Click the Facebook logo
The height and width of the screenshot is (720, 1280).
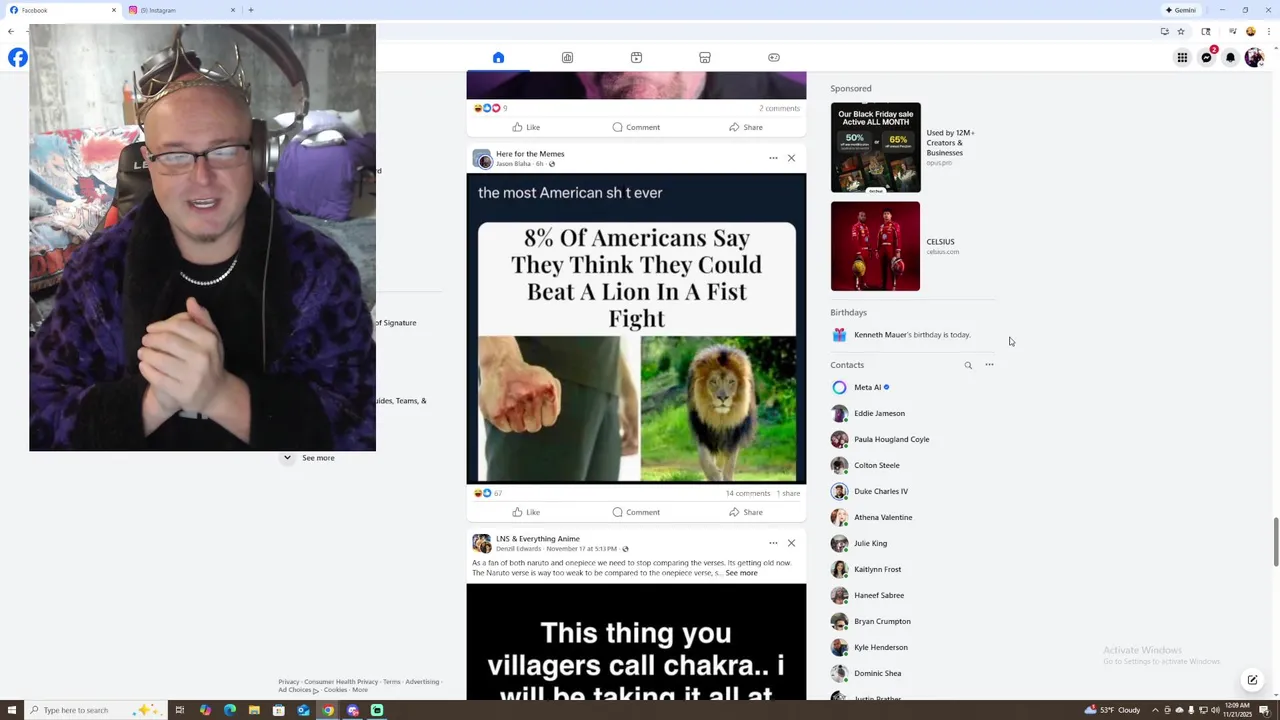(x=18, y=58)
